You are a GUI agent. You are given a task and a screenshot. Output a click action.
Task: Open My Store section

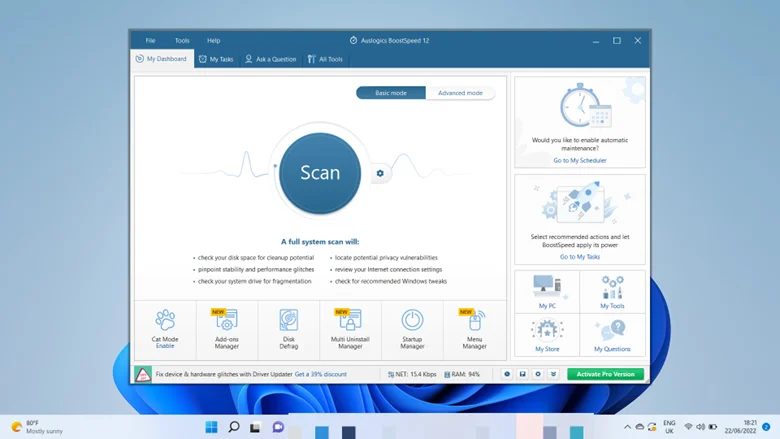(x=547, y=336)
